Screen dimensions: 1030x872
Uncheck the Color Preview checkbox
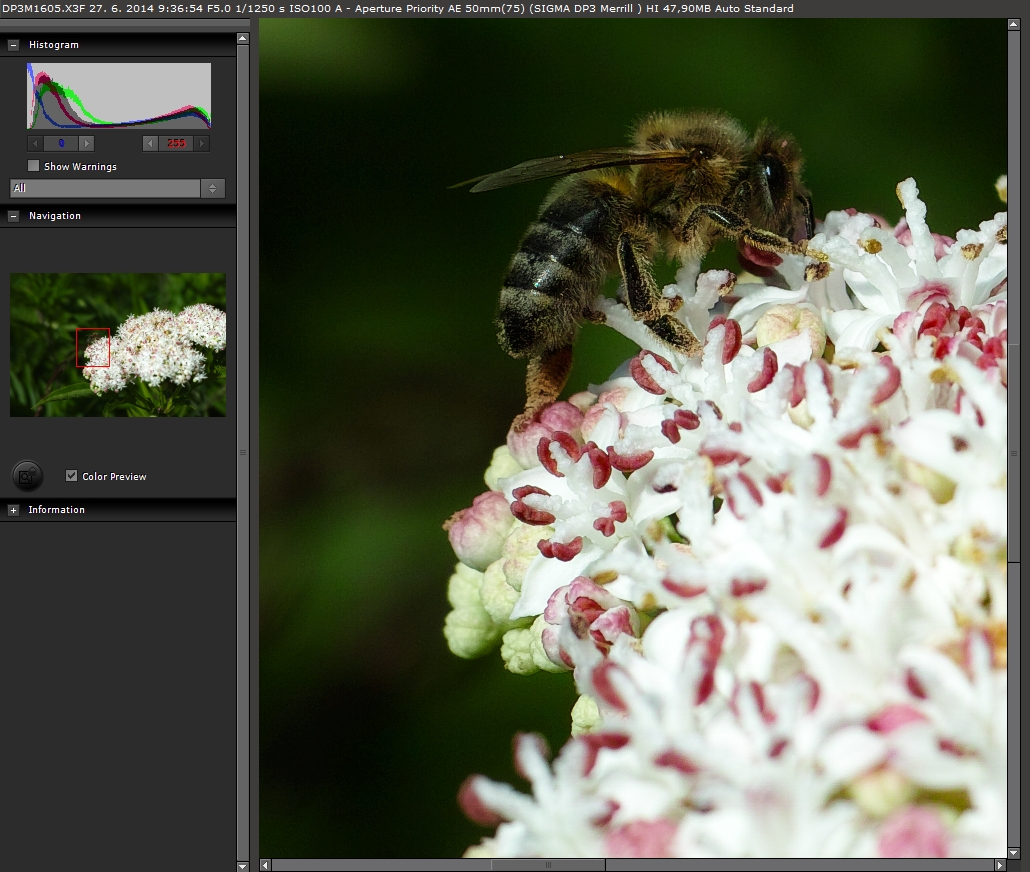coord(71,476)
